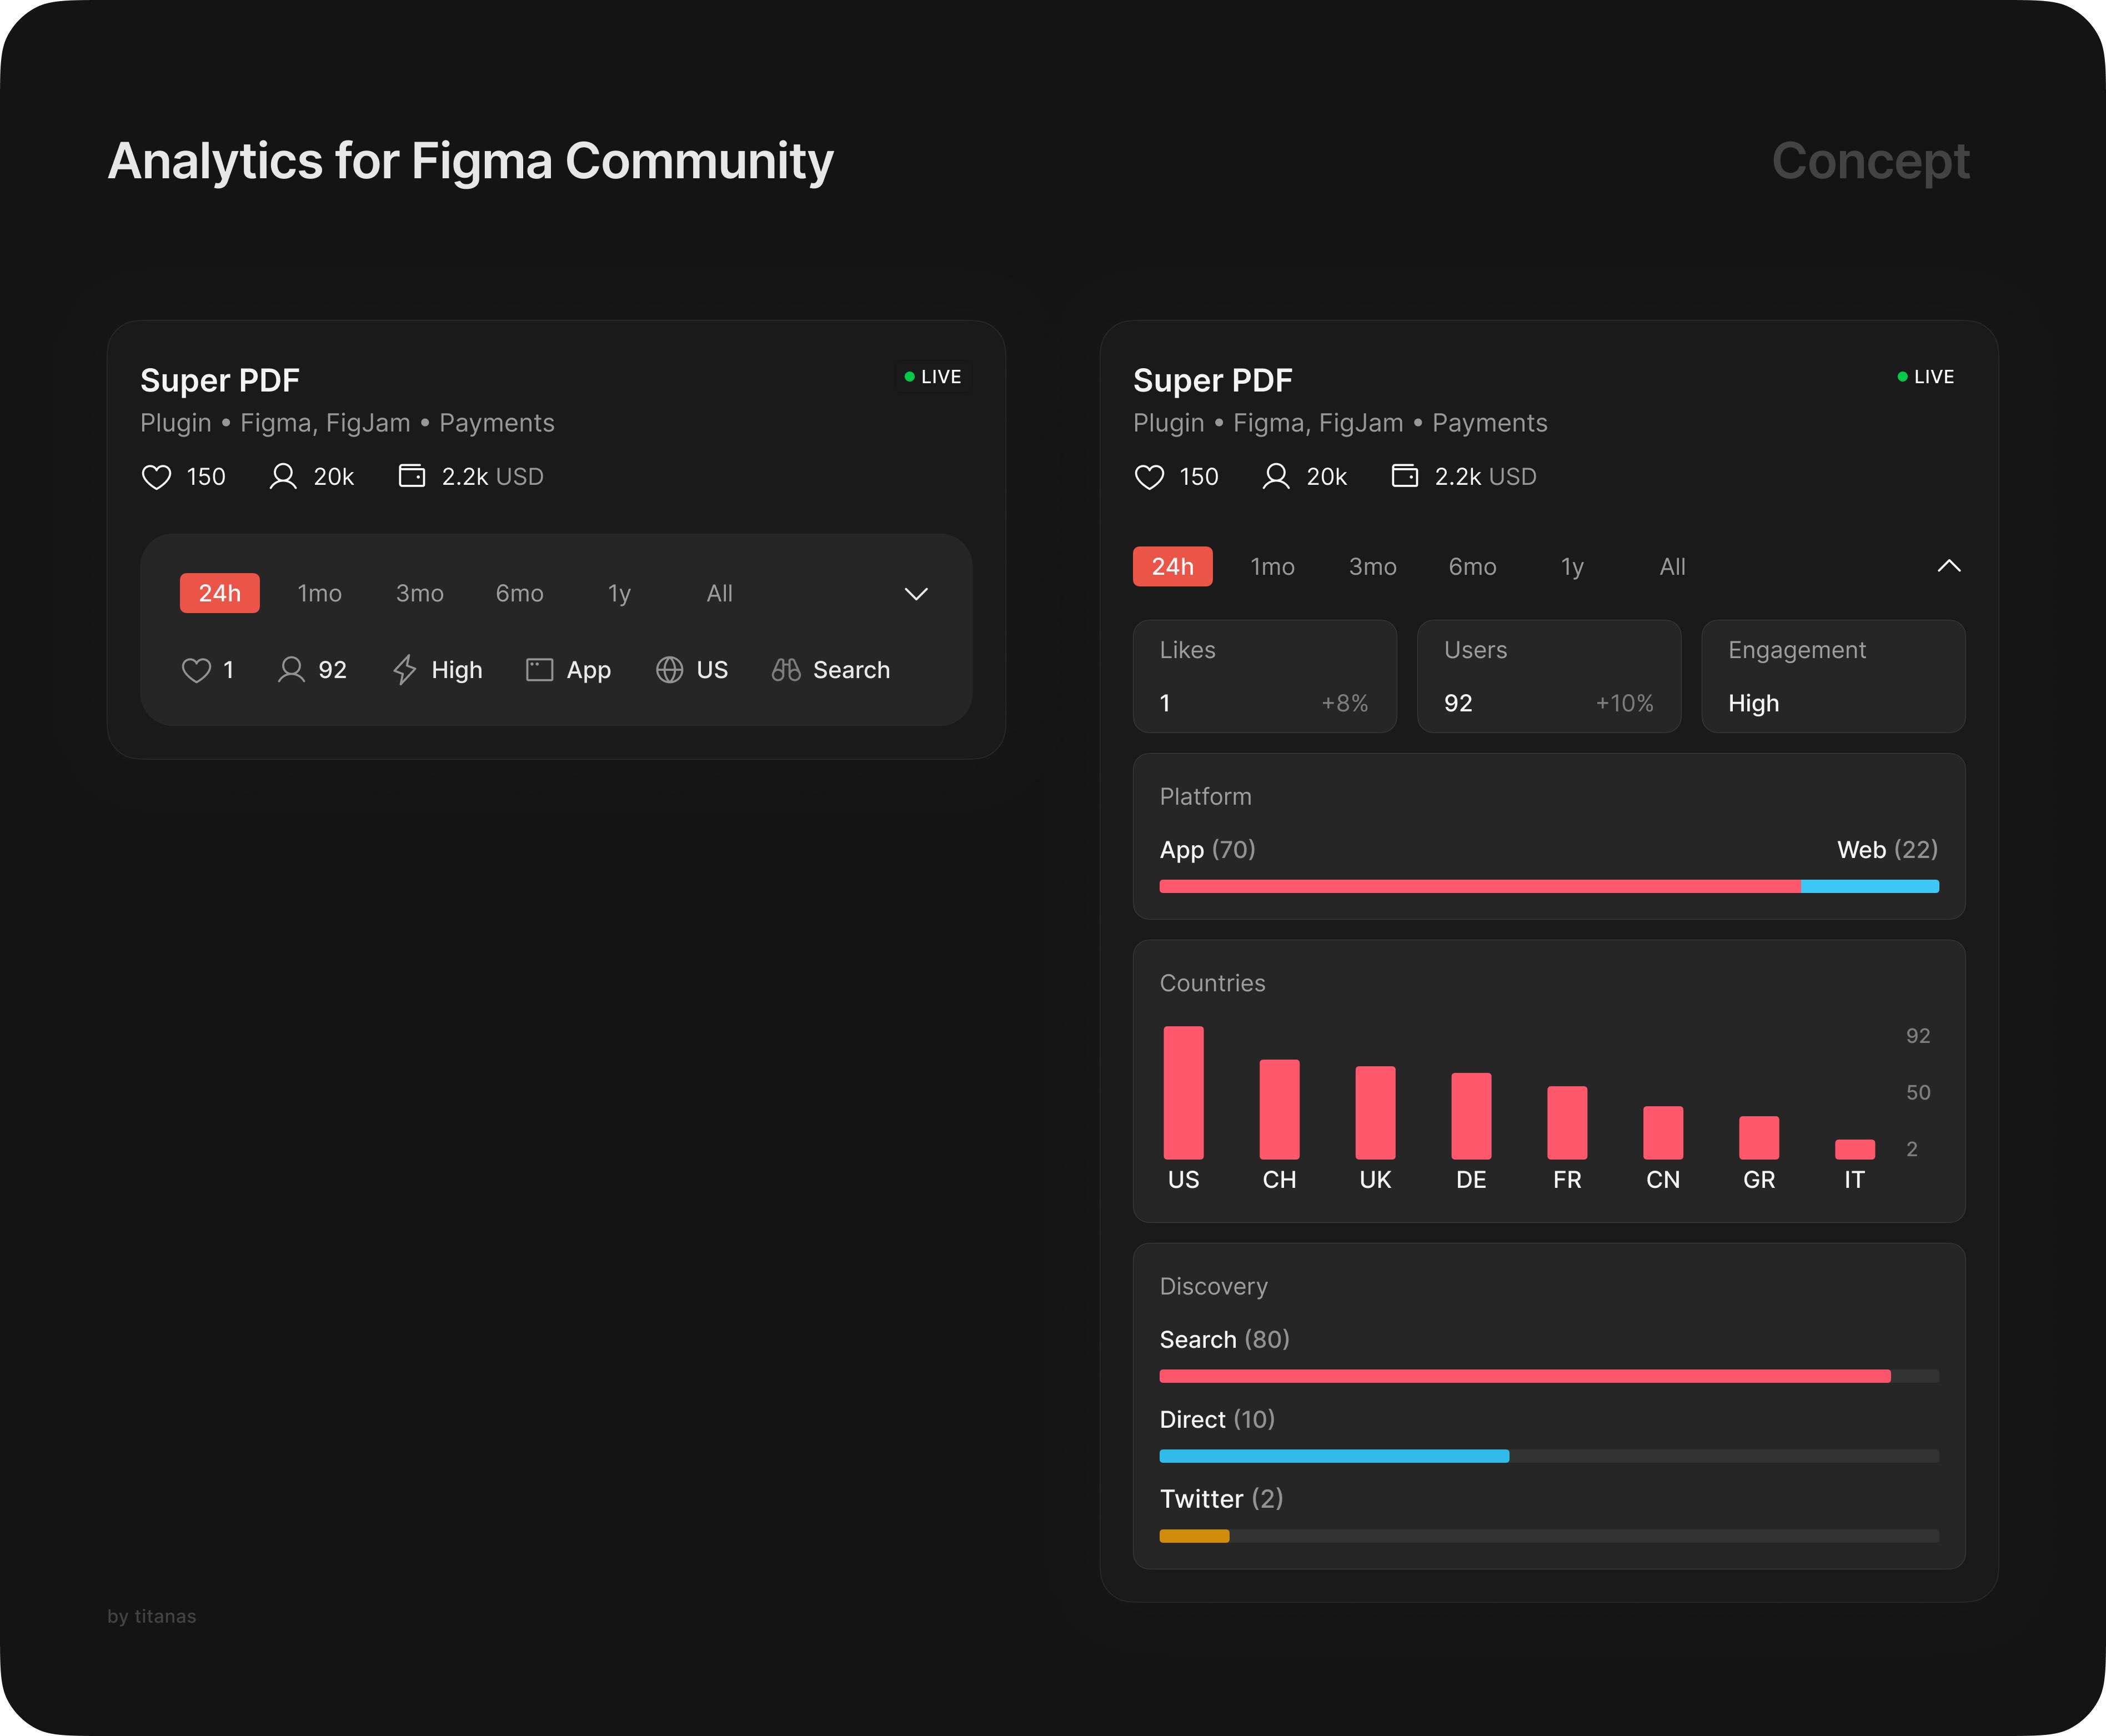2106x1736 pixels.
Task: Click heart icon beside 150 in left card
Action: (156, 477)
